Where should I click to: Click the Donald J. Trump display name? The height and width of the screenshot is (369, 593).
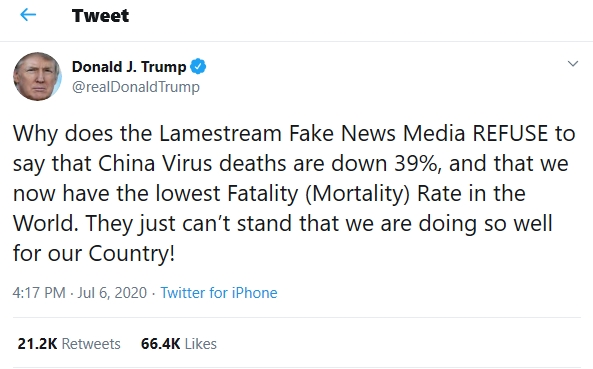[129, 67]
